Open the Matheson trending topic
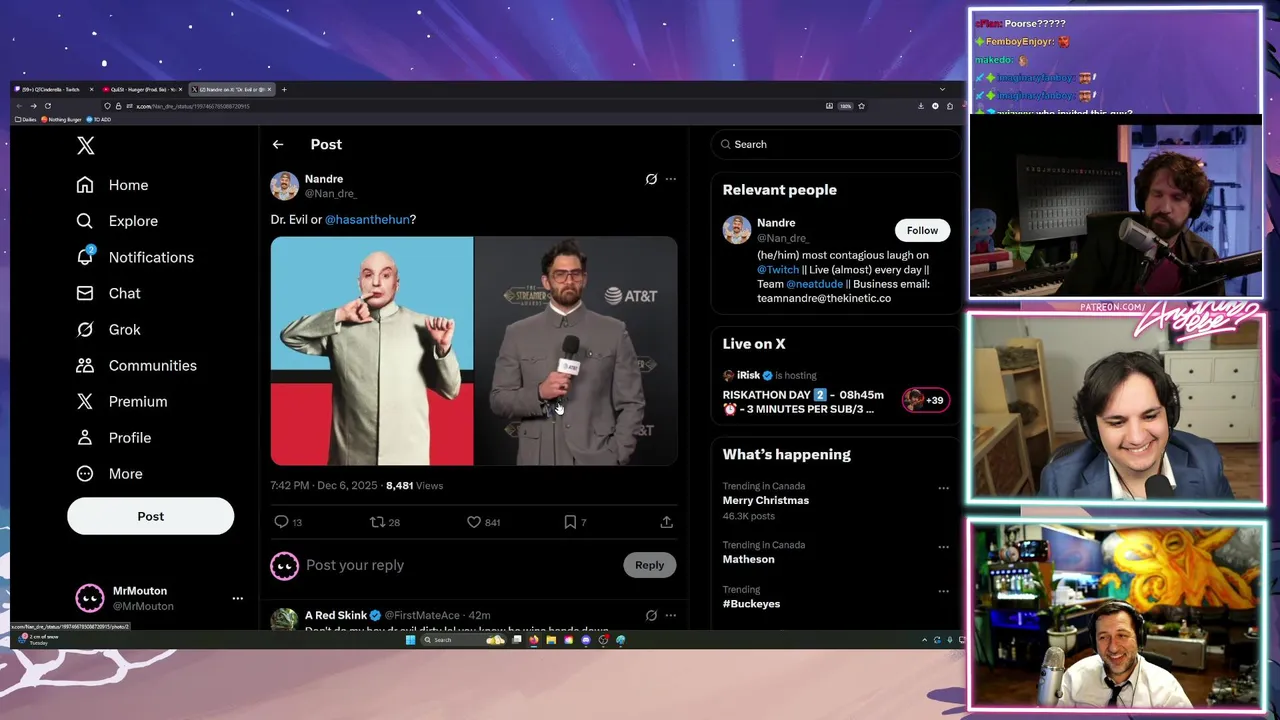Screen dimensions: 1280x720 (x=748, y=559)
